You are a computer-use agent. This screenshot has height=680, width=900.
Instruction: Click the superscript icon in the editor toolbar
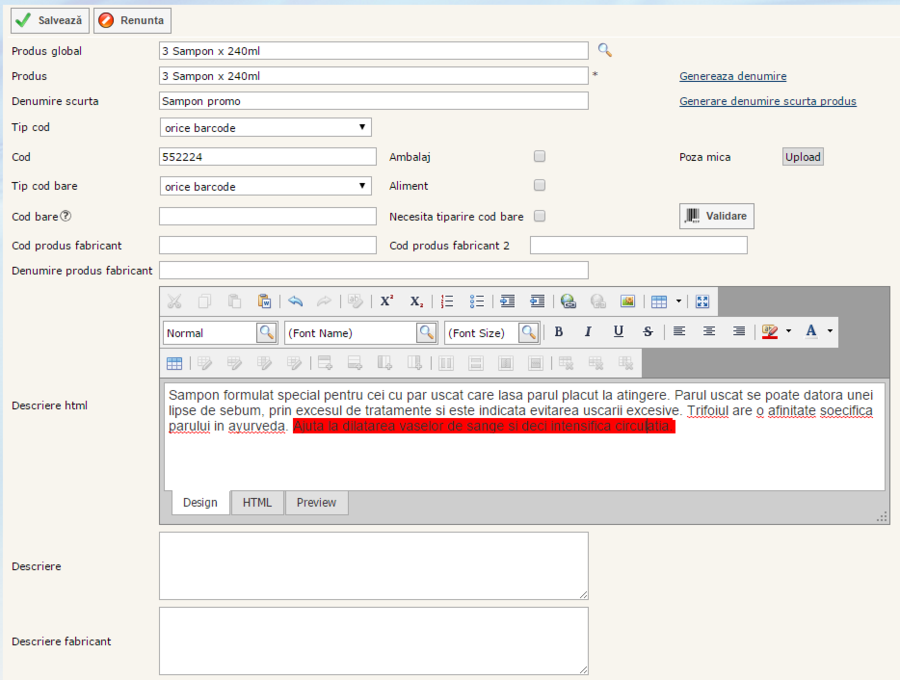pos(386,301)
